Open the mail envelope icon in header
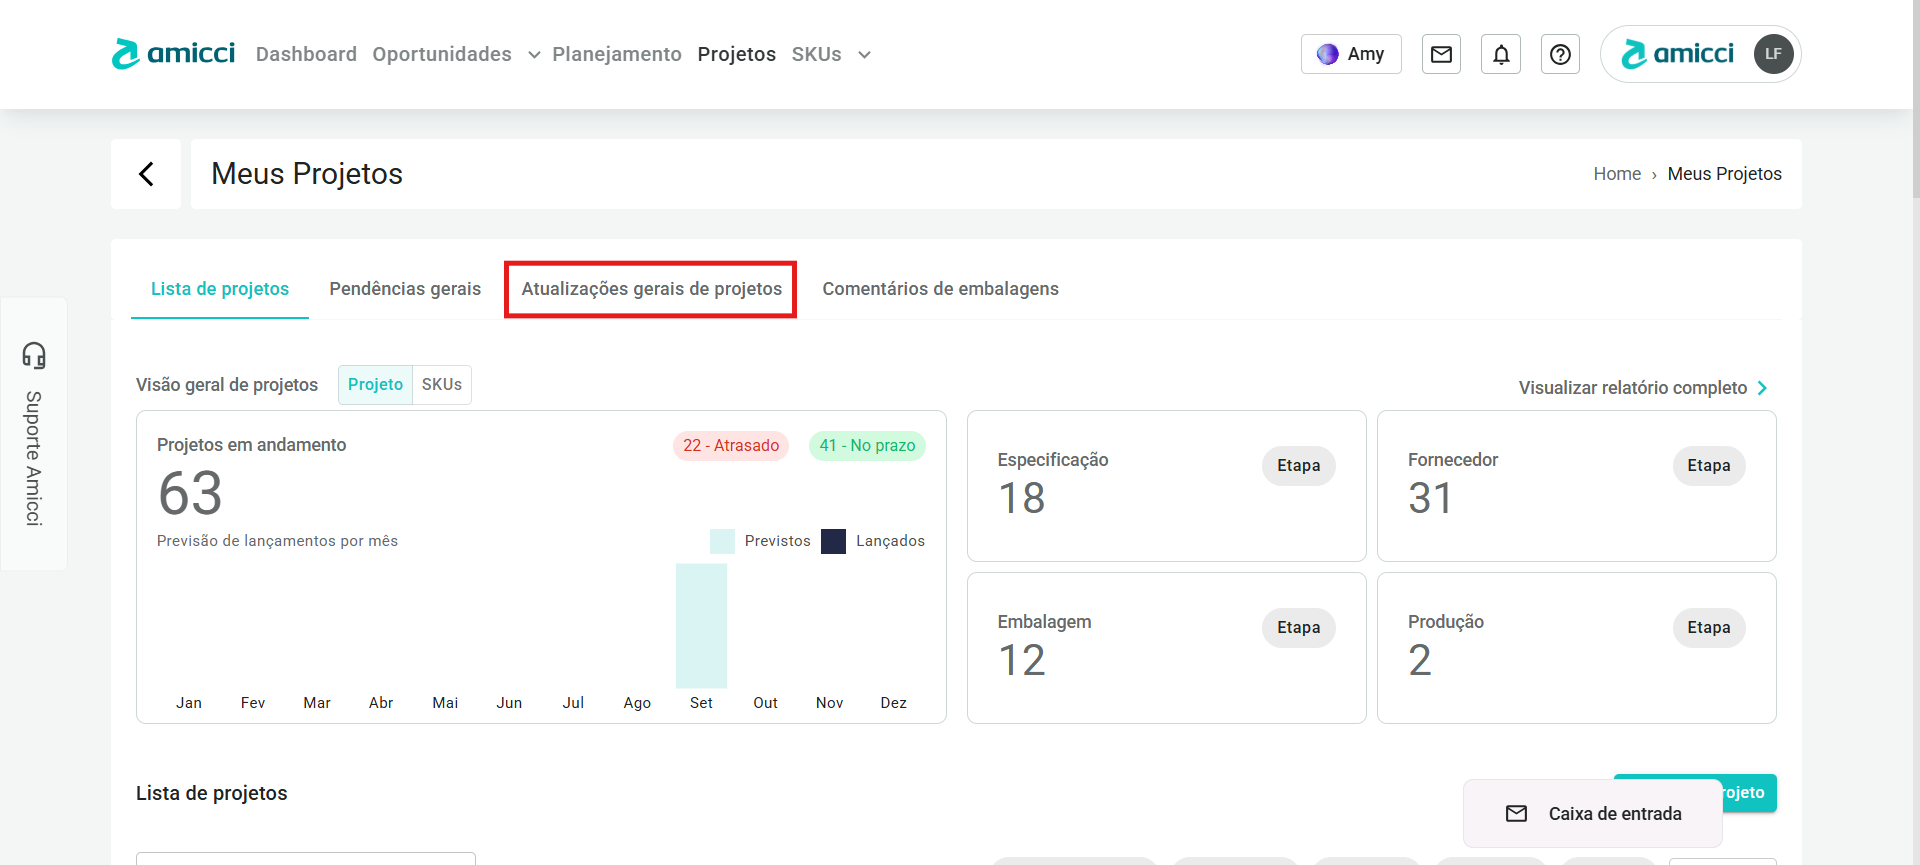The width and height of the screenshot is (1920, 865). tap(1441, 54)
